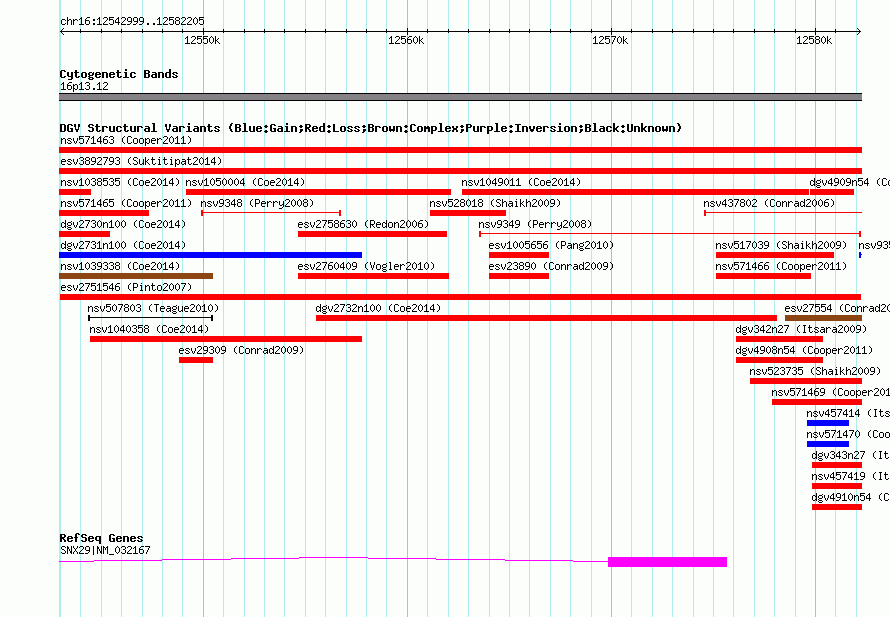Click the Cytogenetic Bands track title
This screenshot has width=890, height=617.
[119, 74]
